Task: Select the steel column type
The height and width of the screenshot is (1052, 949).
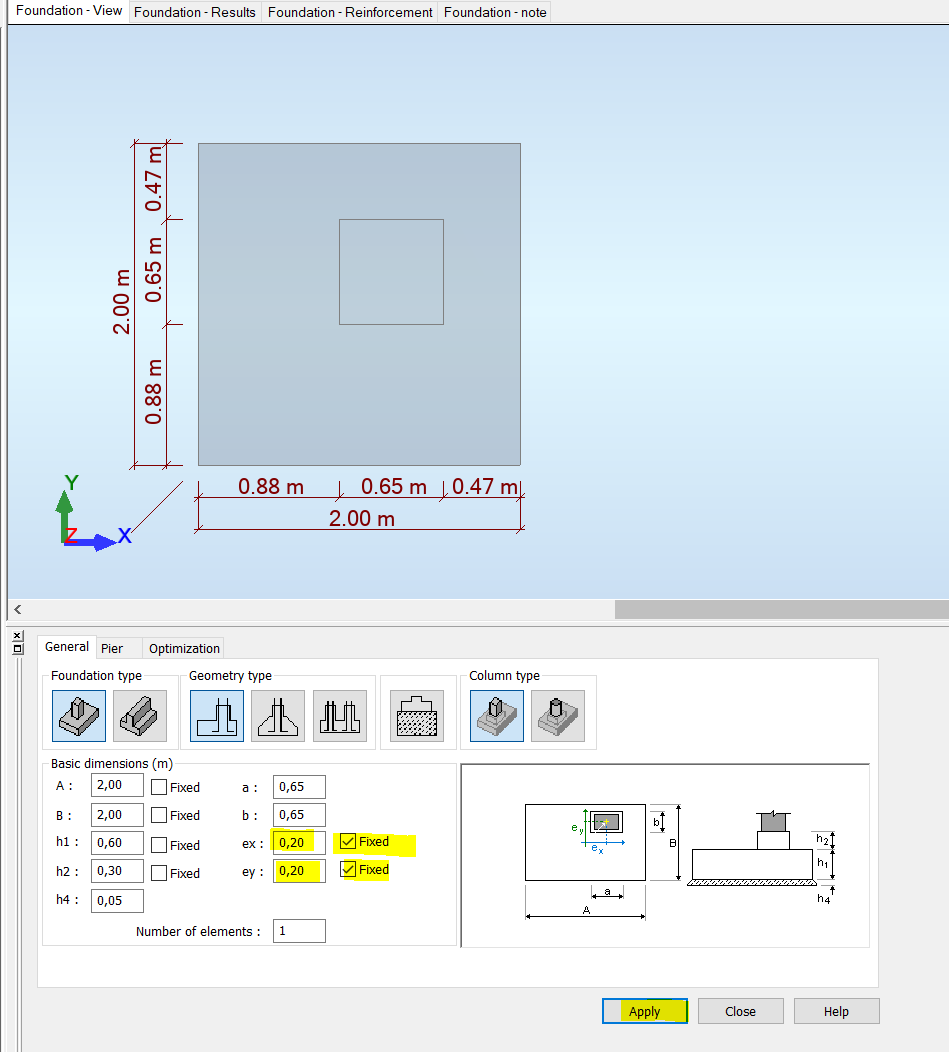Action: tap(557, 714)
